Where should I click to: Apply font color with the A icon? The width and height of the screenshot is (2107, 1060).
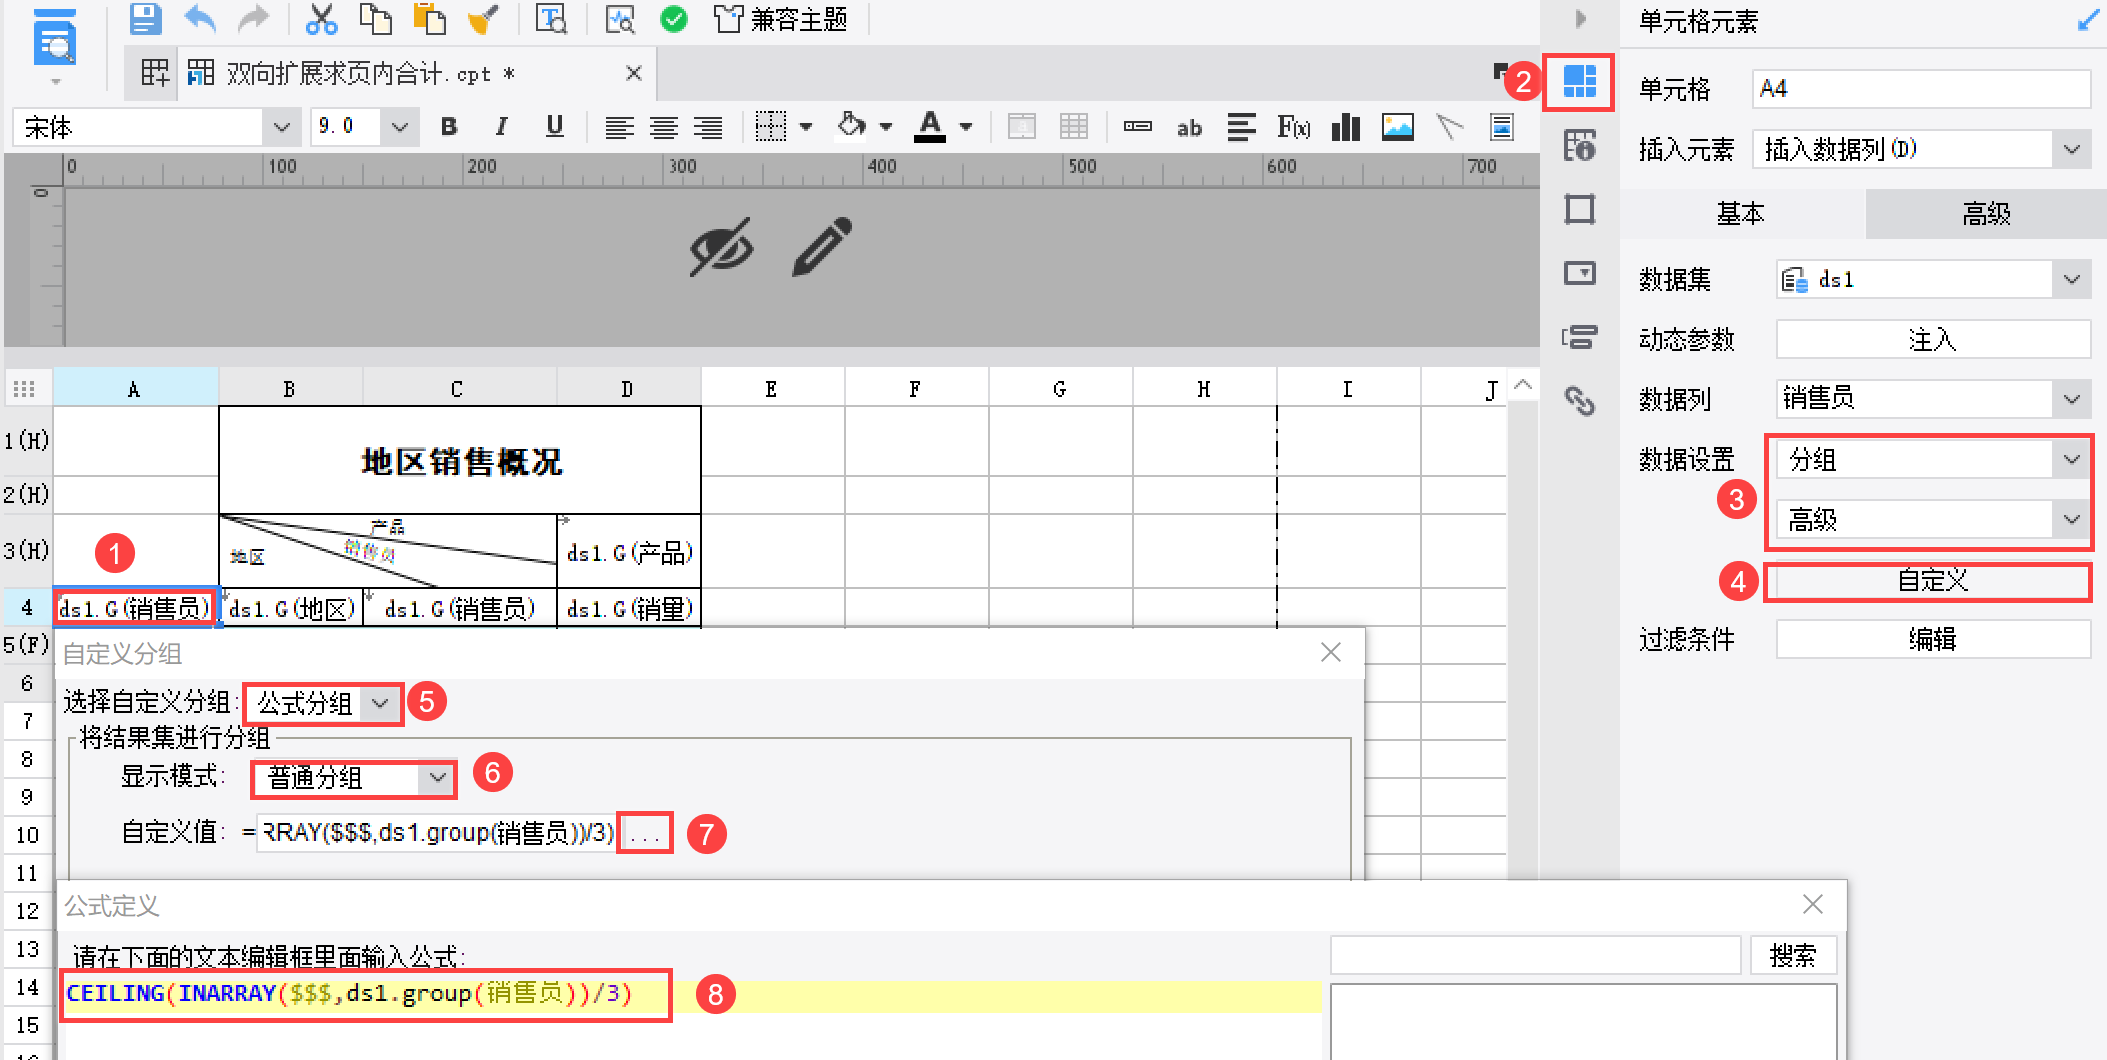(930, 127)
